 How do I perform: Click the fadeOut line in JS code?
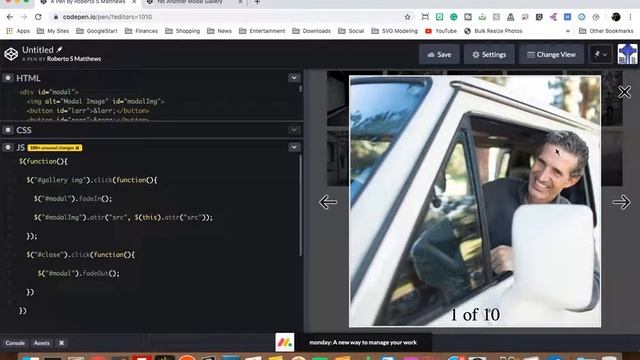coord(78,273)
